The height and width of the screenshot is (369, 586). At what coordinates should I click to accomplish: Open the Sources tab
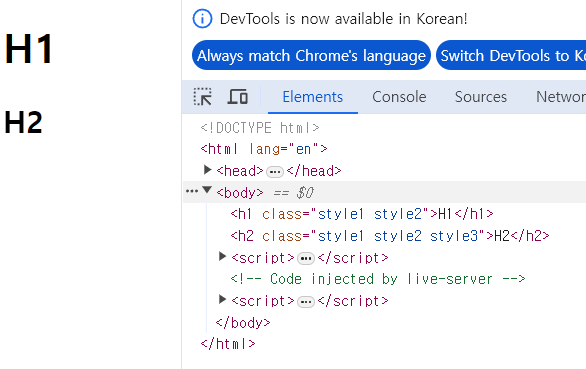(x=481, y=97)
